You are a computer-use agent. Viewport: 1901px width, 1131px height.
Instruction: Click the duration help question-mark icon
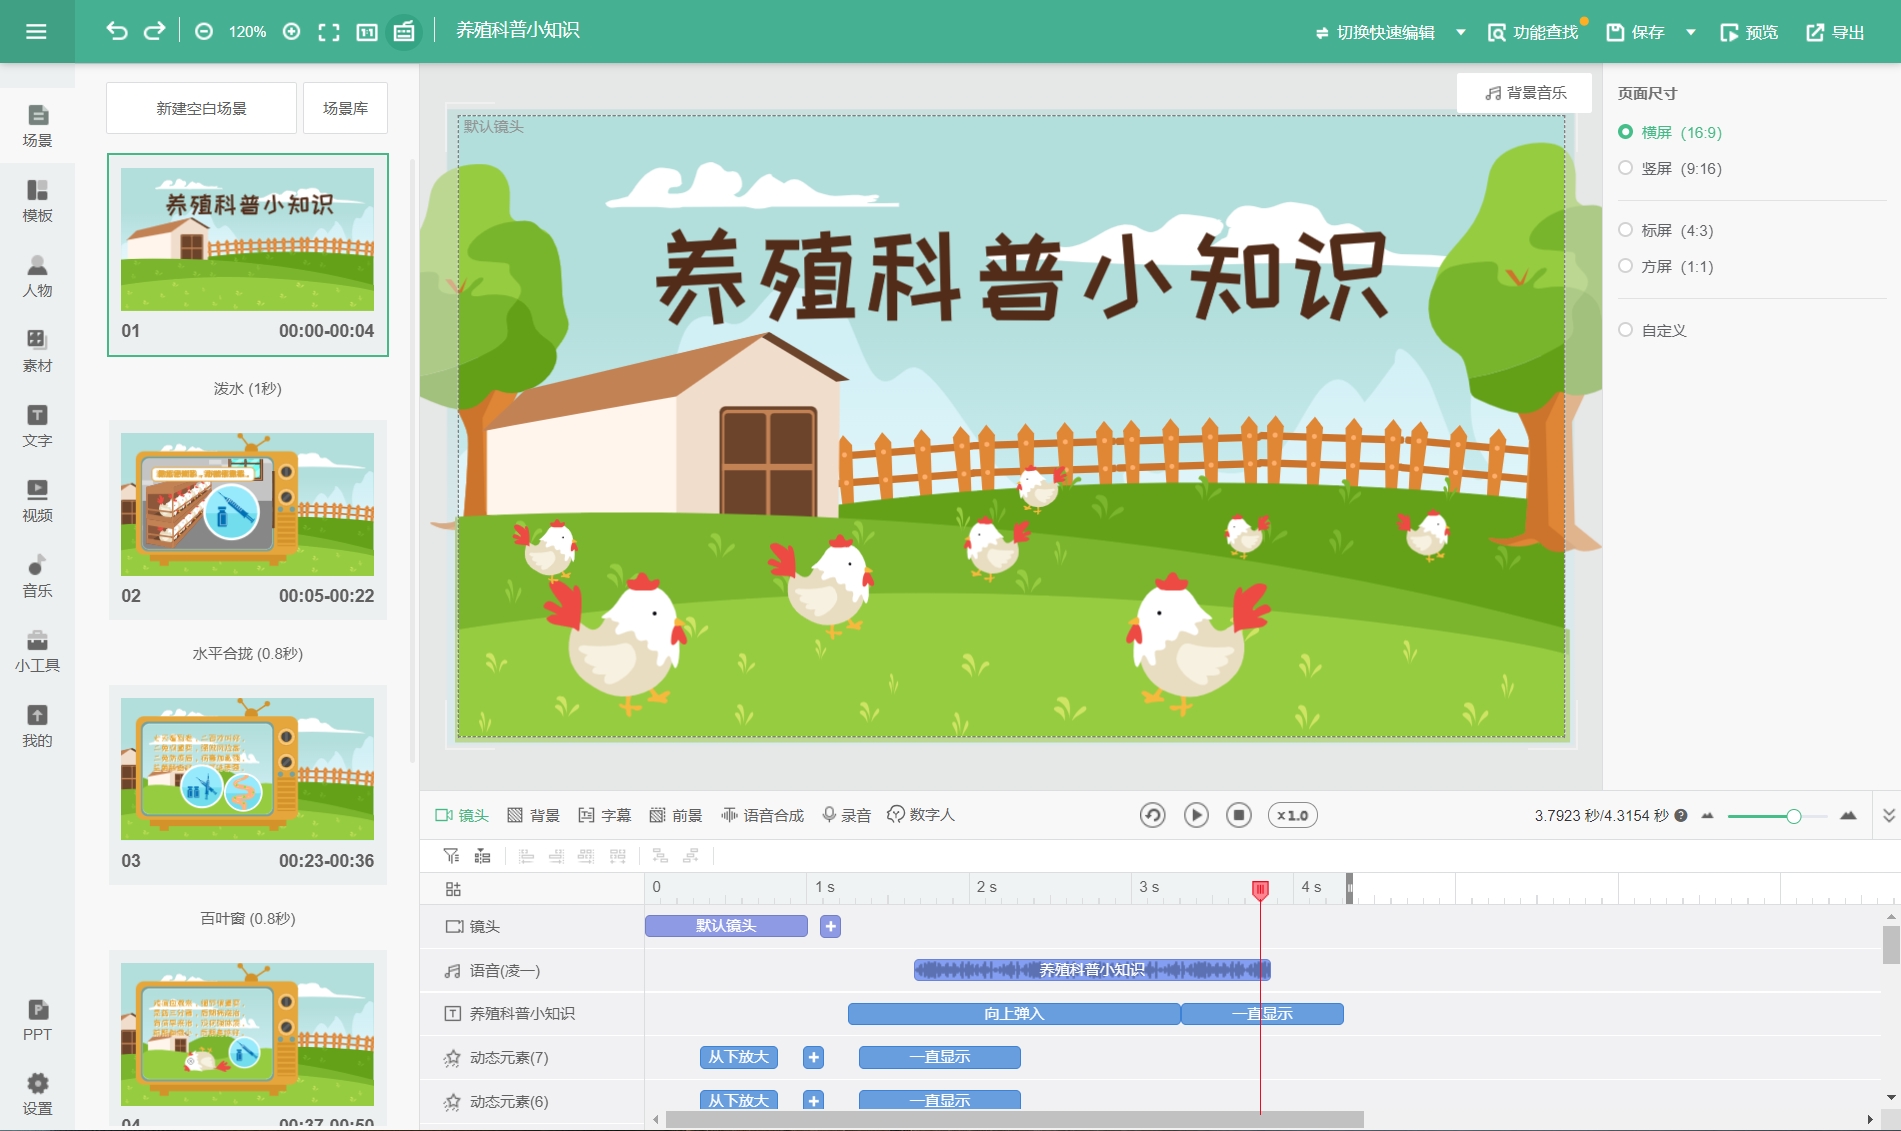(x=1681, y=815)
